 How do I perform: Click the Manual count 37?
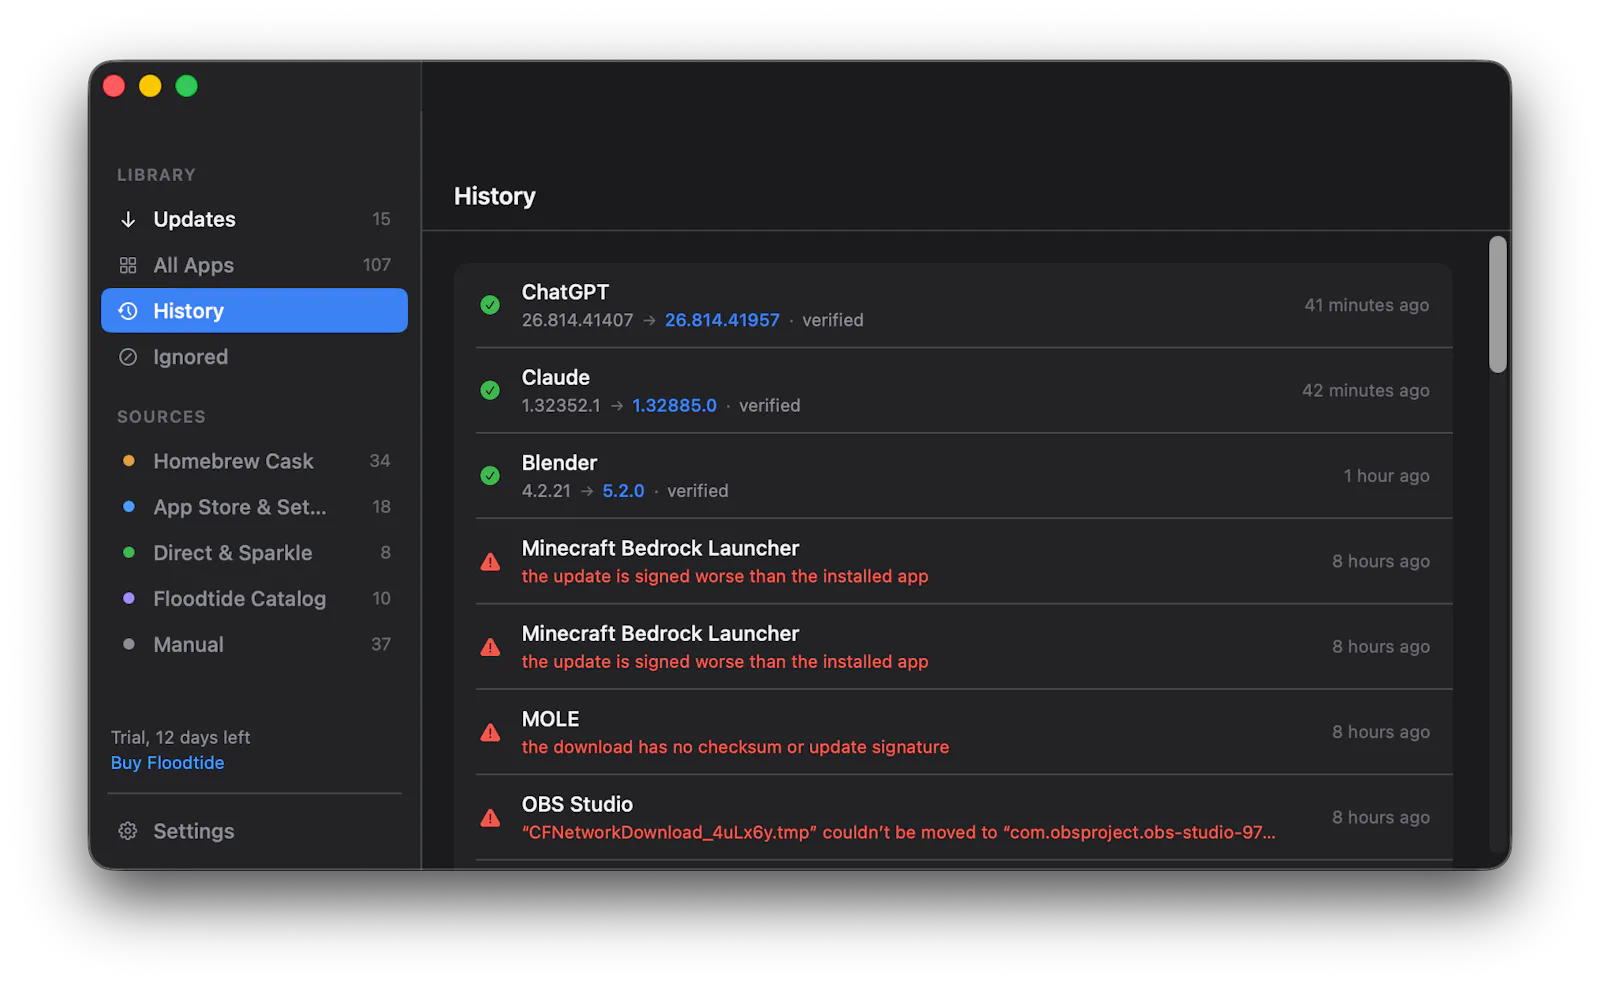pos(381,645)
